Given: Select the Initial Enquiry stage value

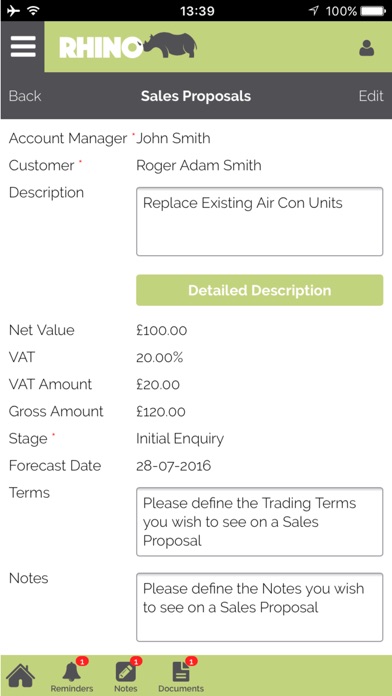Looking at the screenshot, I should coord(180,439).
